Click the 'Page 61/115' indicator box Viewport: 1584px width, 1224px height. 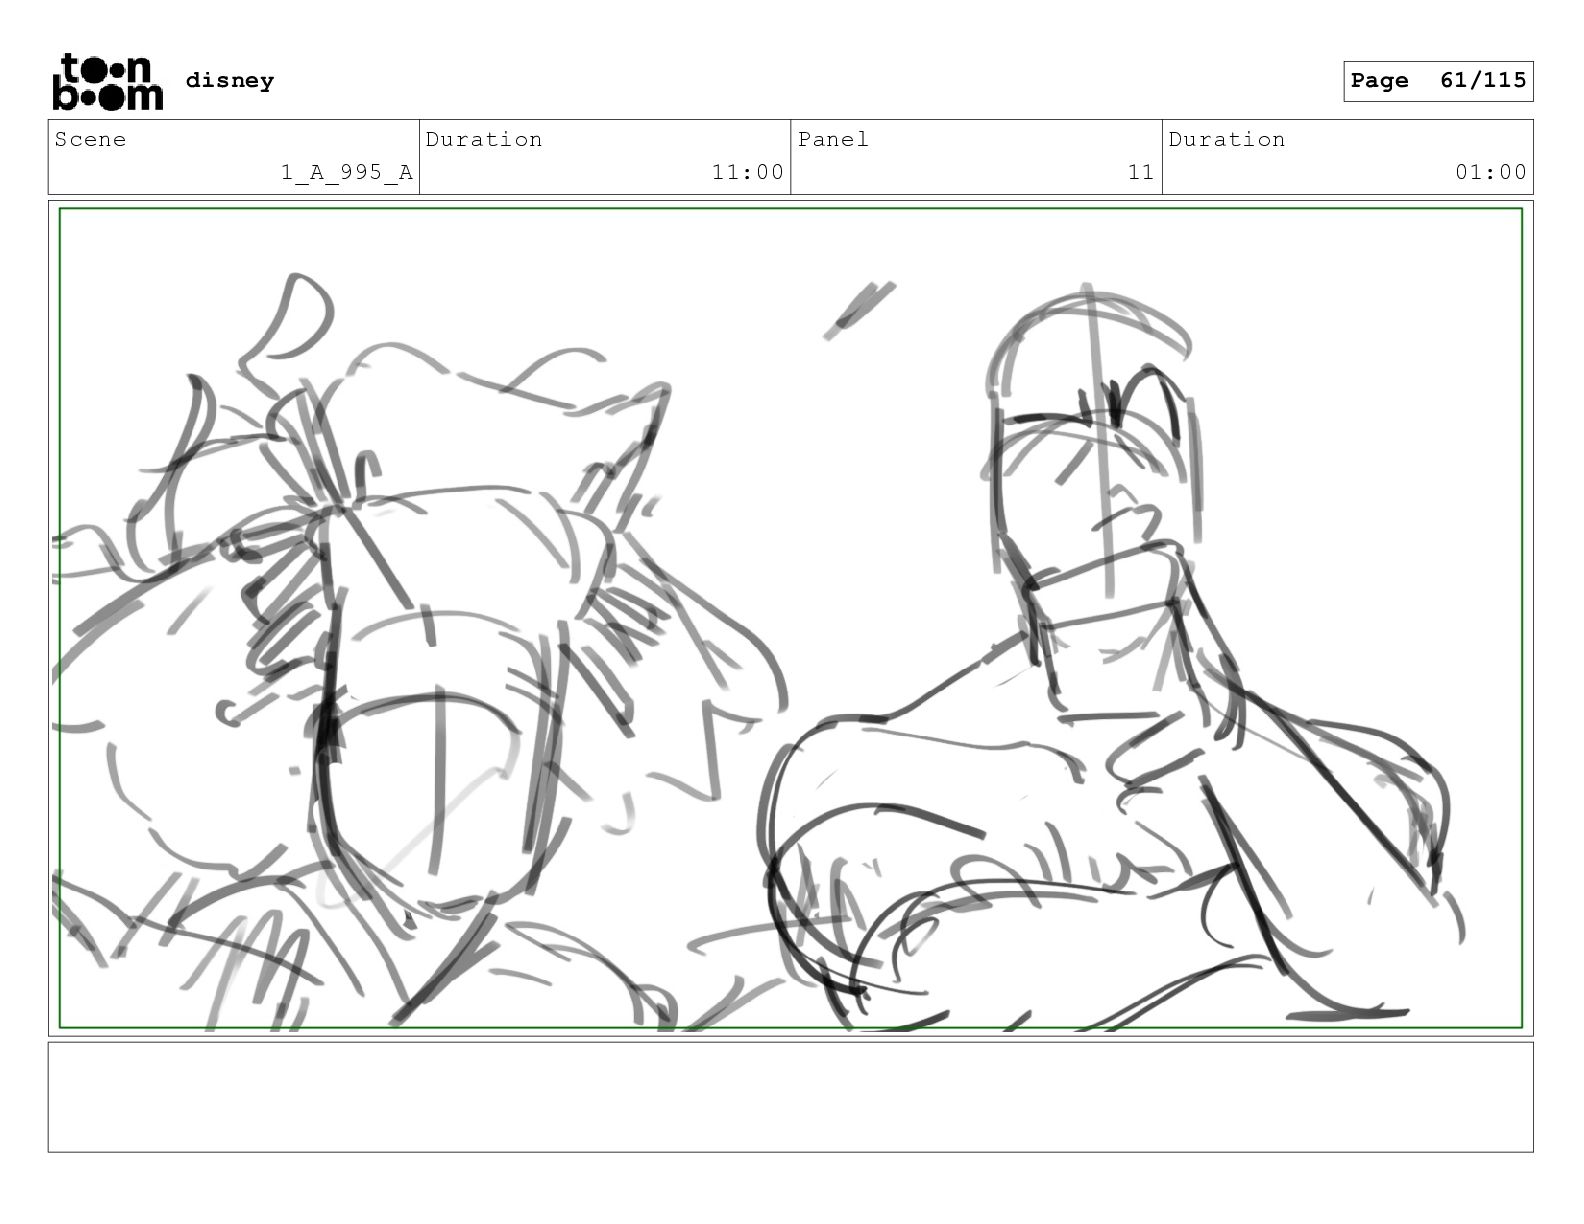tap(1438, 81)
